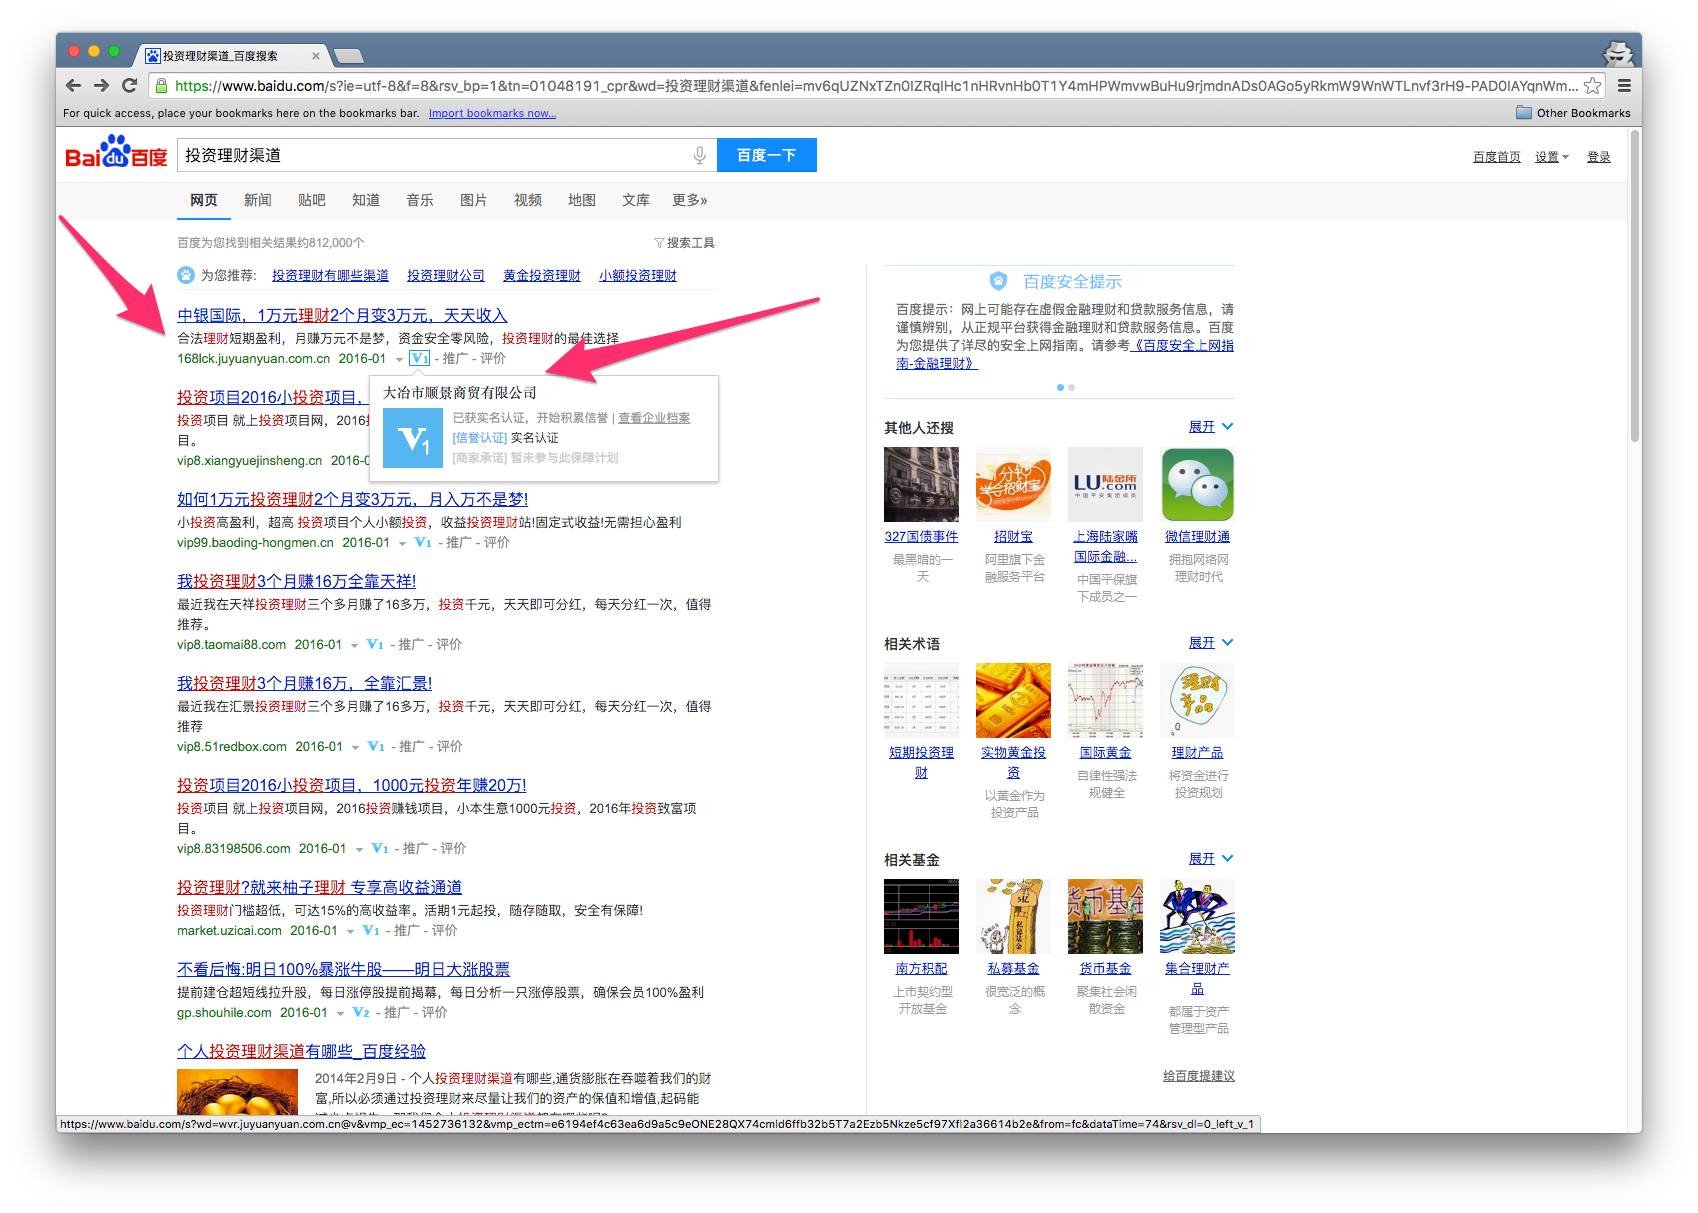Viewport: 1698px width, 1213px height.
Task: Open the [信誉认证] link in the popup
Action: pyautogui.click(x=479, y=438)
